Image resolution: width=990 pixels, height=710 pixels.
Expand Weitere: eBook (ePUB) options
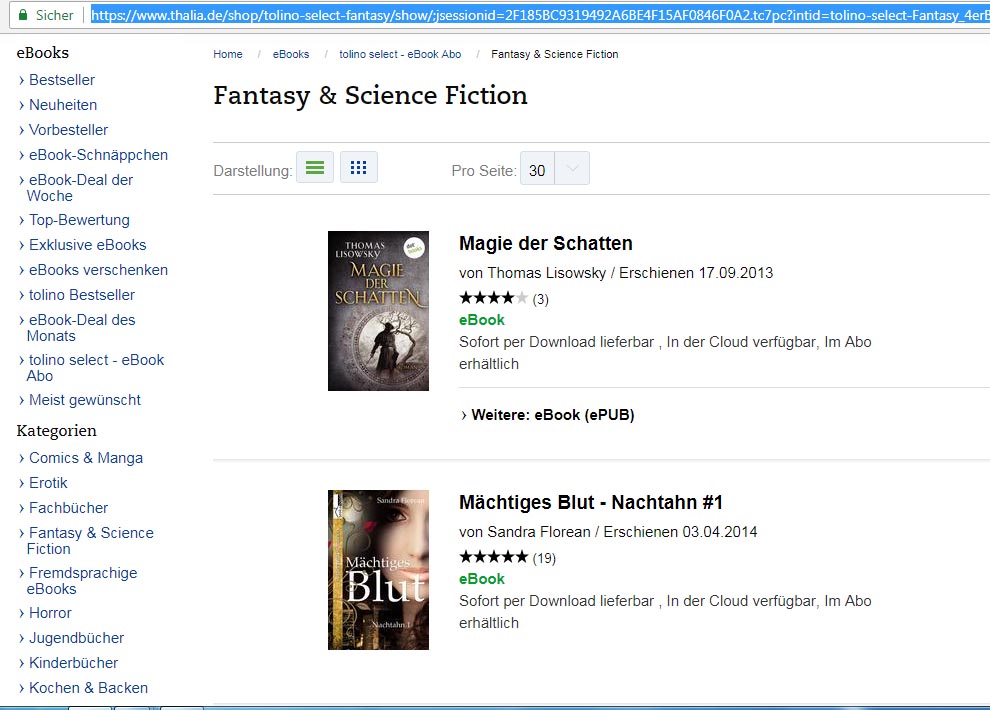click(x=547, y=415)
